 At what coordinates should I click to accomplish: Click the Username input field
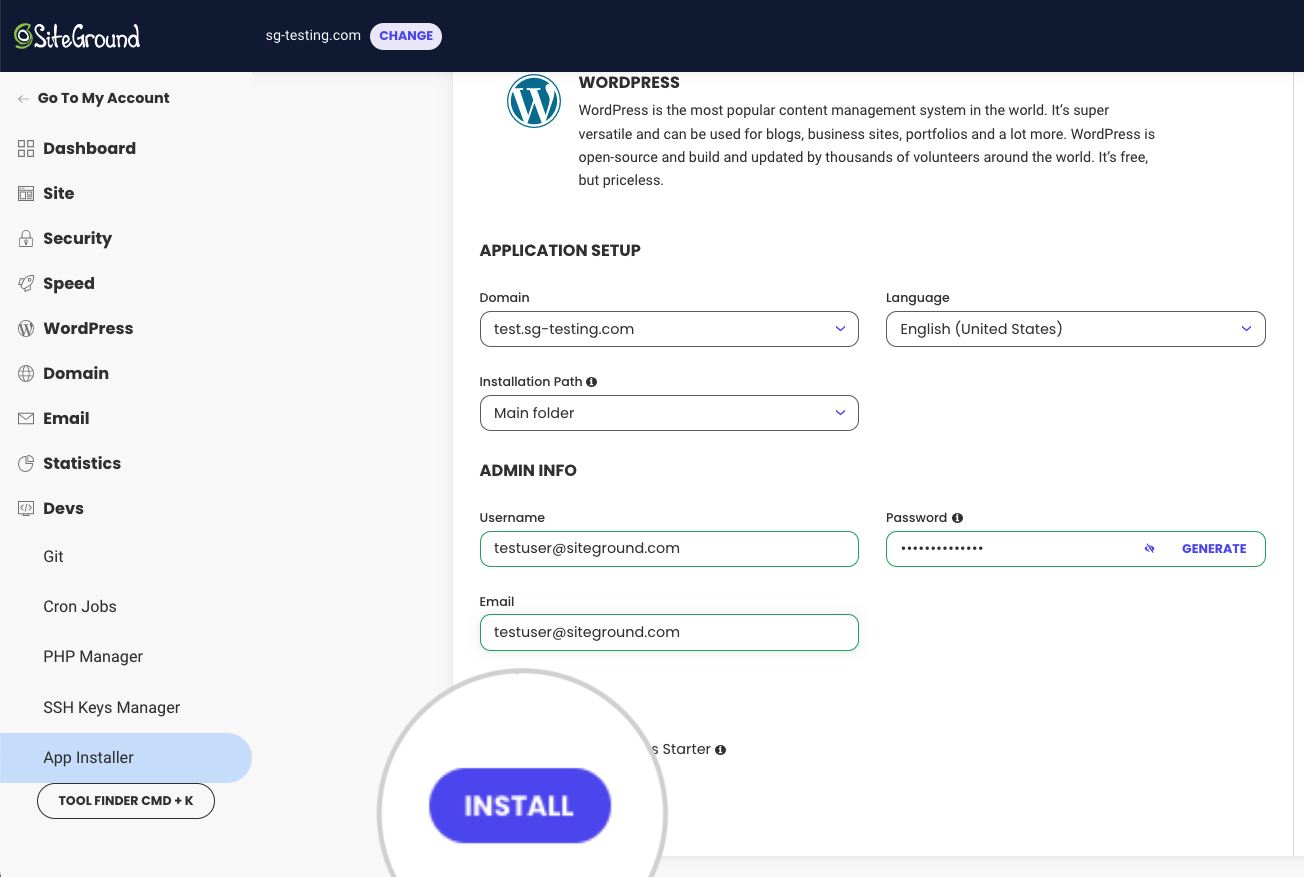coord(669,549)
